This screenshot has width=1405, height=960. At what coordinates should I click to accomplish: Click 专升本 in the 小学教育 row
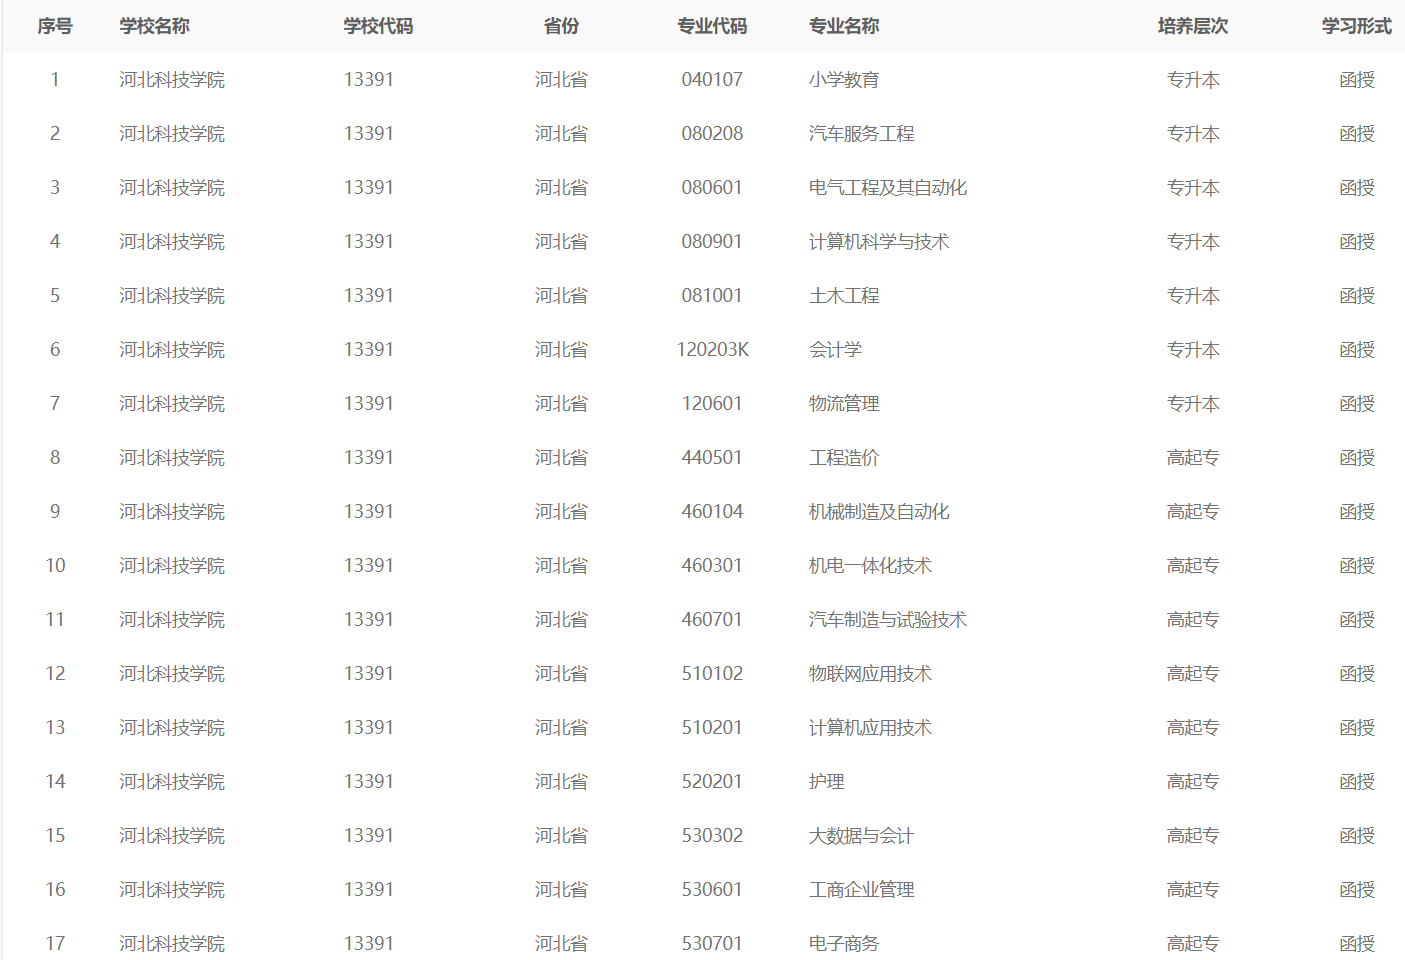[x=1193, y=80]
